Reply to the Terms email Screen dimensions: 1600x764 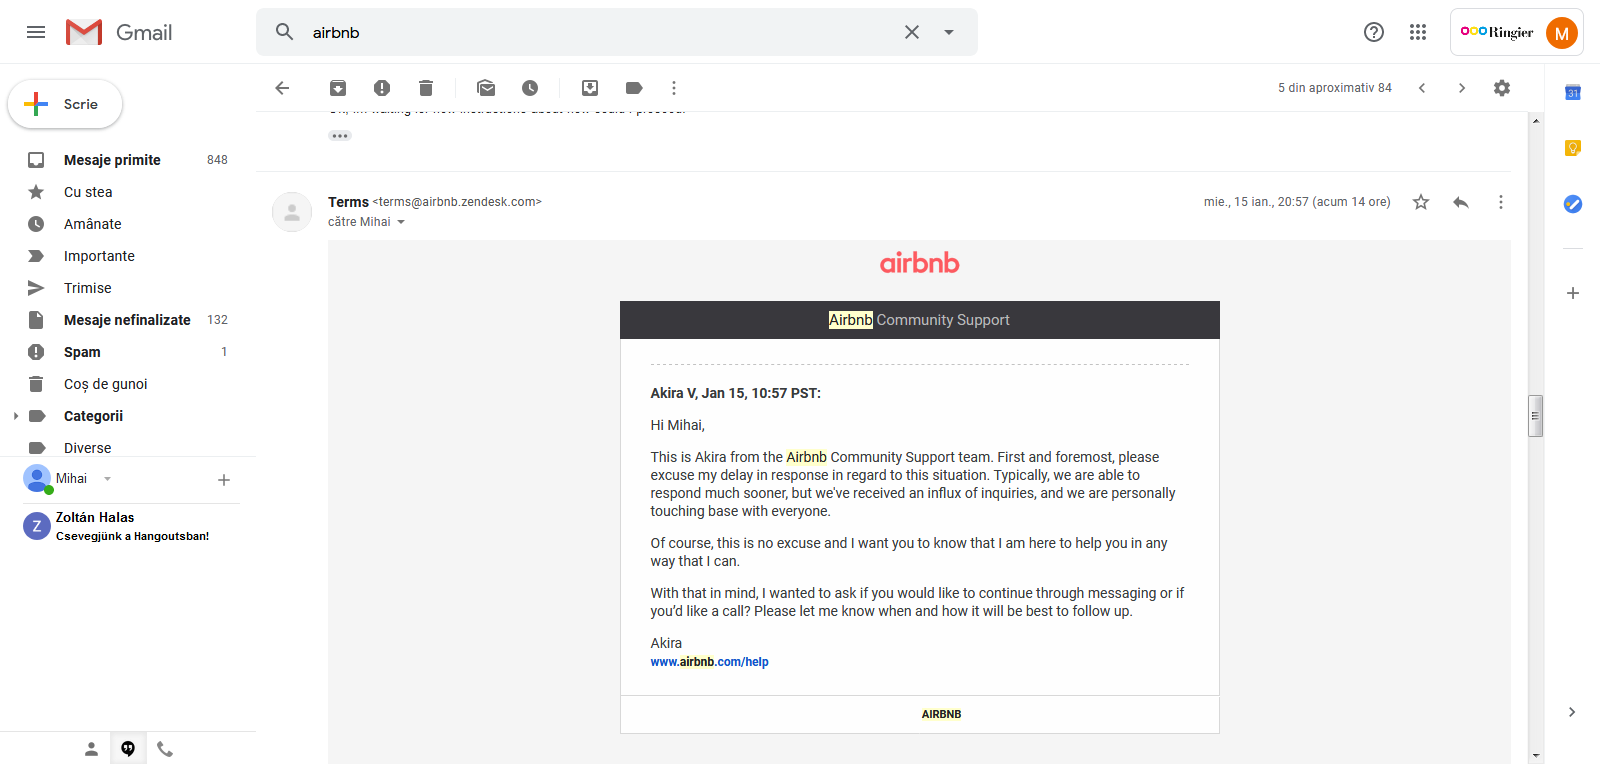[x=1461, y=202]
